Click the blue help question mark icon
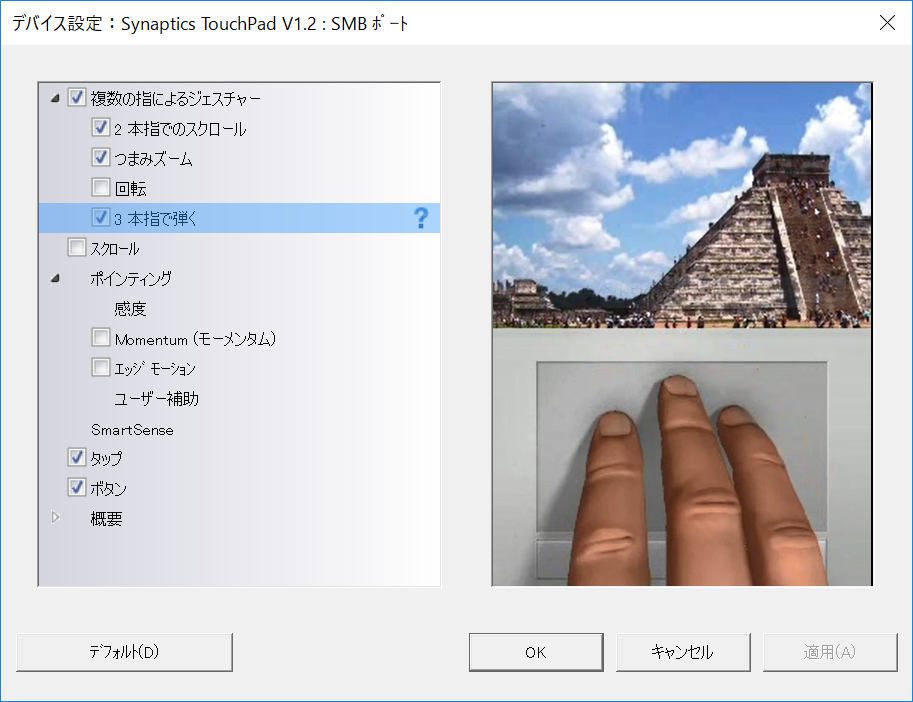 421,217
